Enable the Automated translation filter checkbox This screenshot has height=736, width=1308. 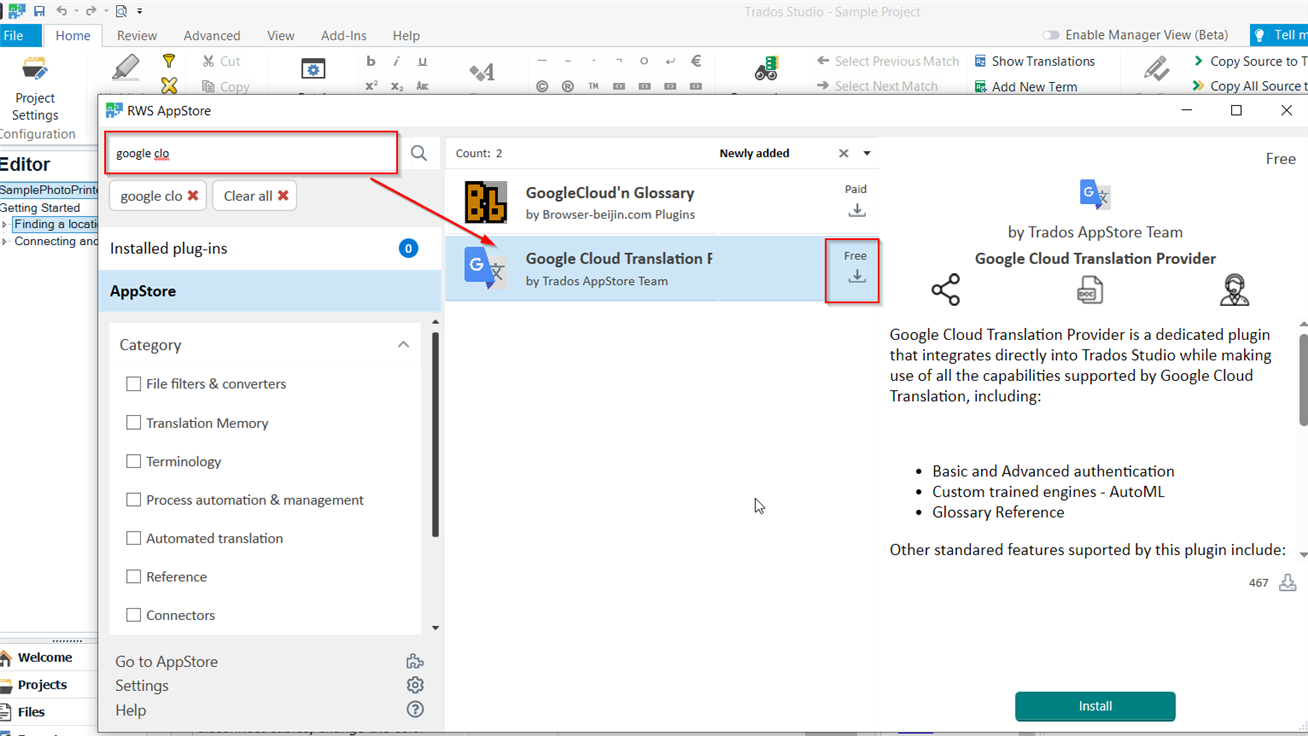click(x=133, y=538)
